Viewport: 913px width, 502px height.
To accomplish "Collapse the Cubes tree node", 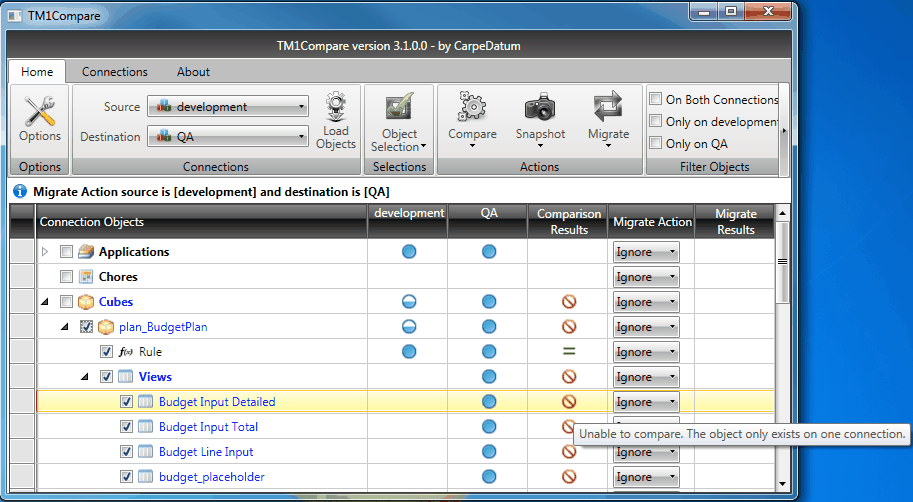I will pos(45,302).
